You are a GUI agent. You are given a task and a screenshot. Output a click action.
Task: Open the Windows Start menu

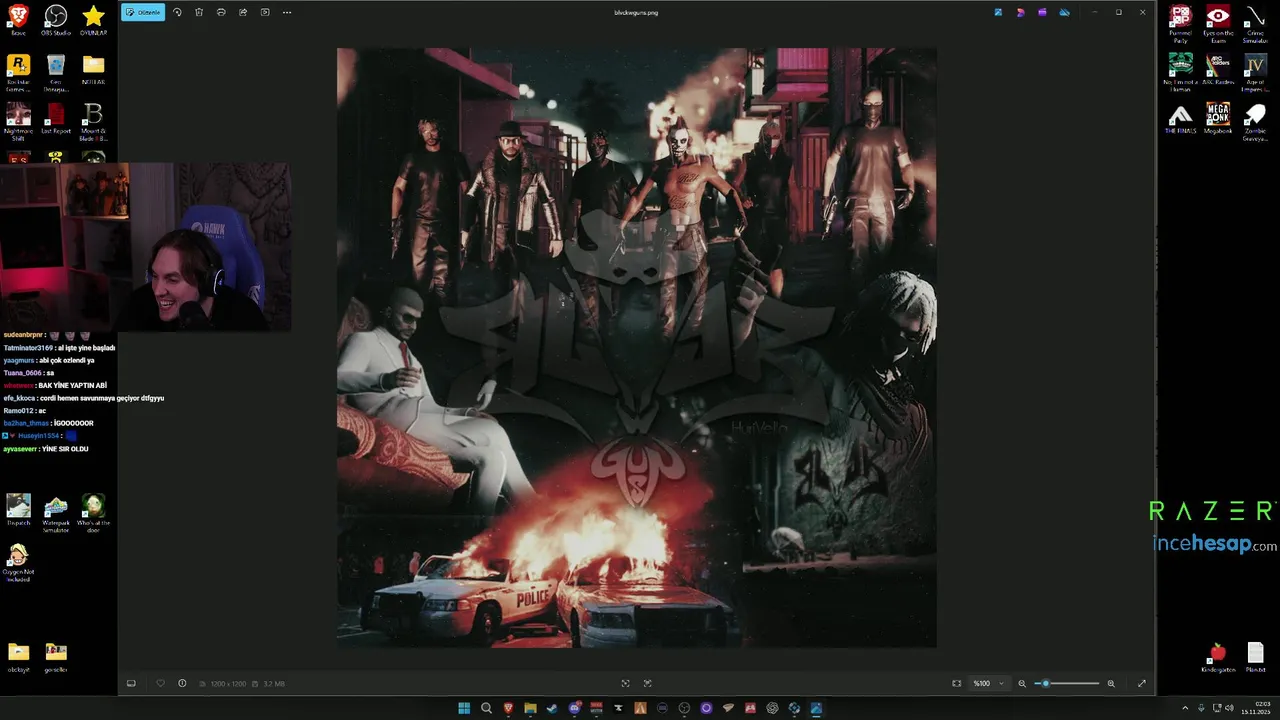(464, 708)
